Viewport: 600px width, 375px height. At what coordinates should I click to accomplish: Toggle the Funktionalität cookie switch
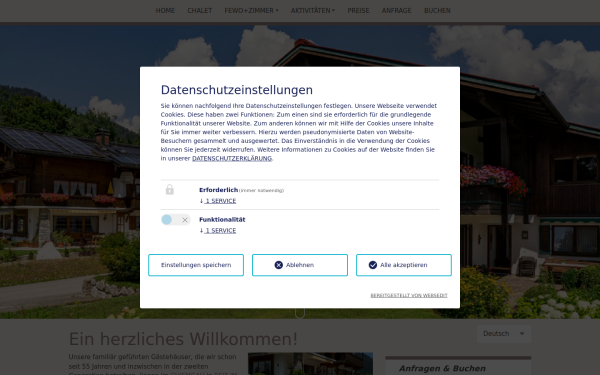176,220
